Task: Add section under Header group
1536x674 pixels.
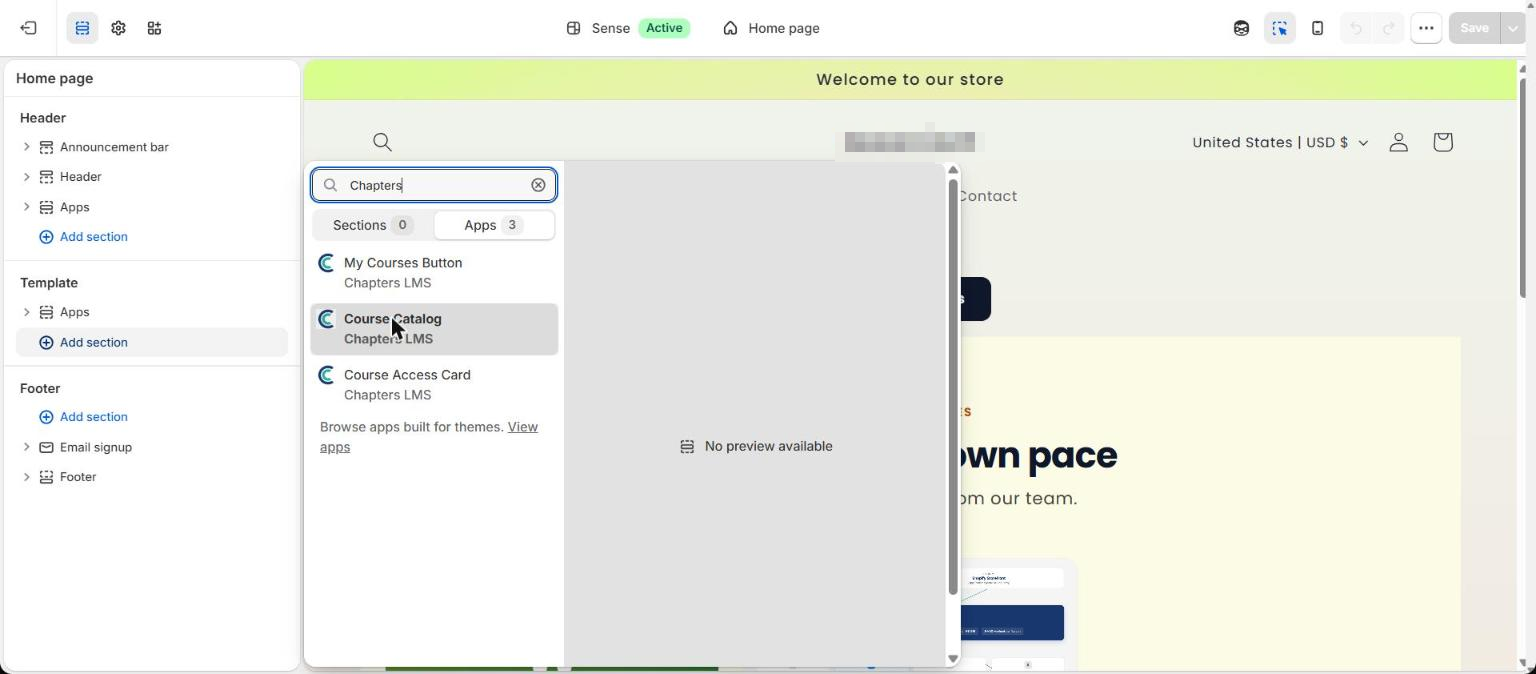Action: pos(83,237)
